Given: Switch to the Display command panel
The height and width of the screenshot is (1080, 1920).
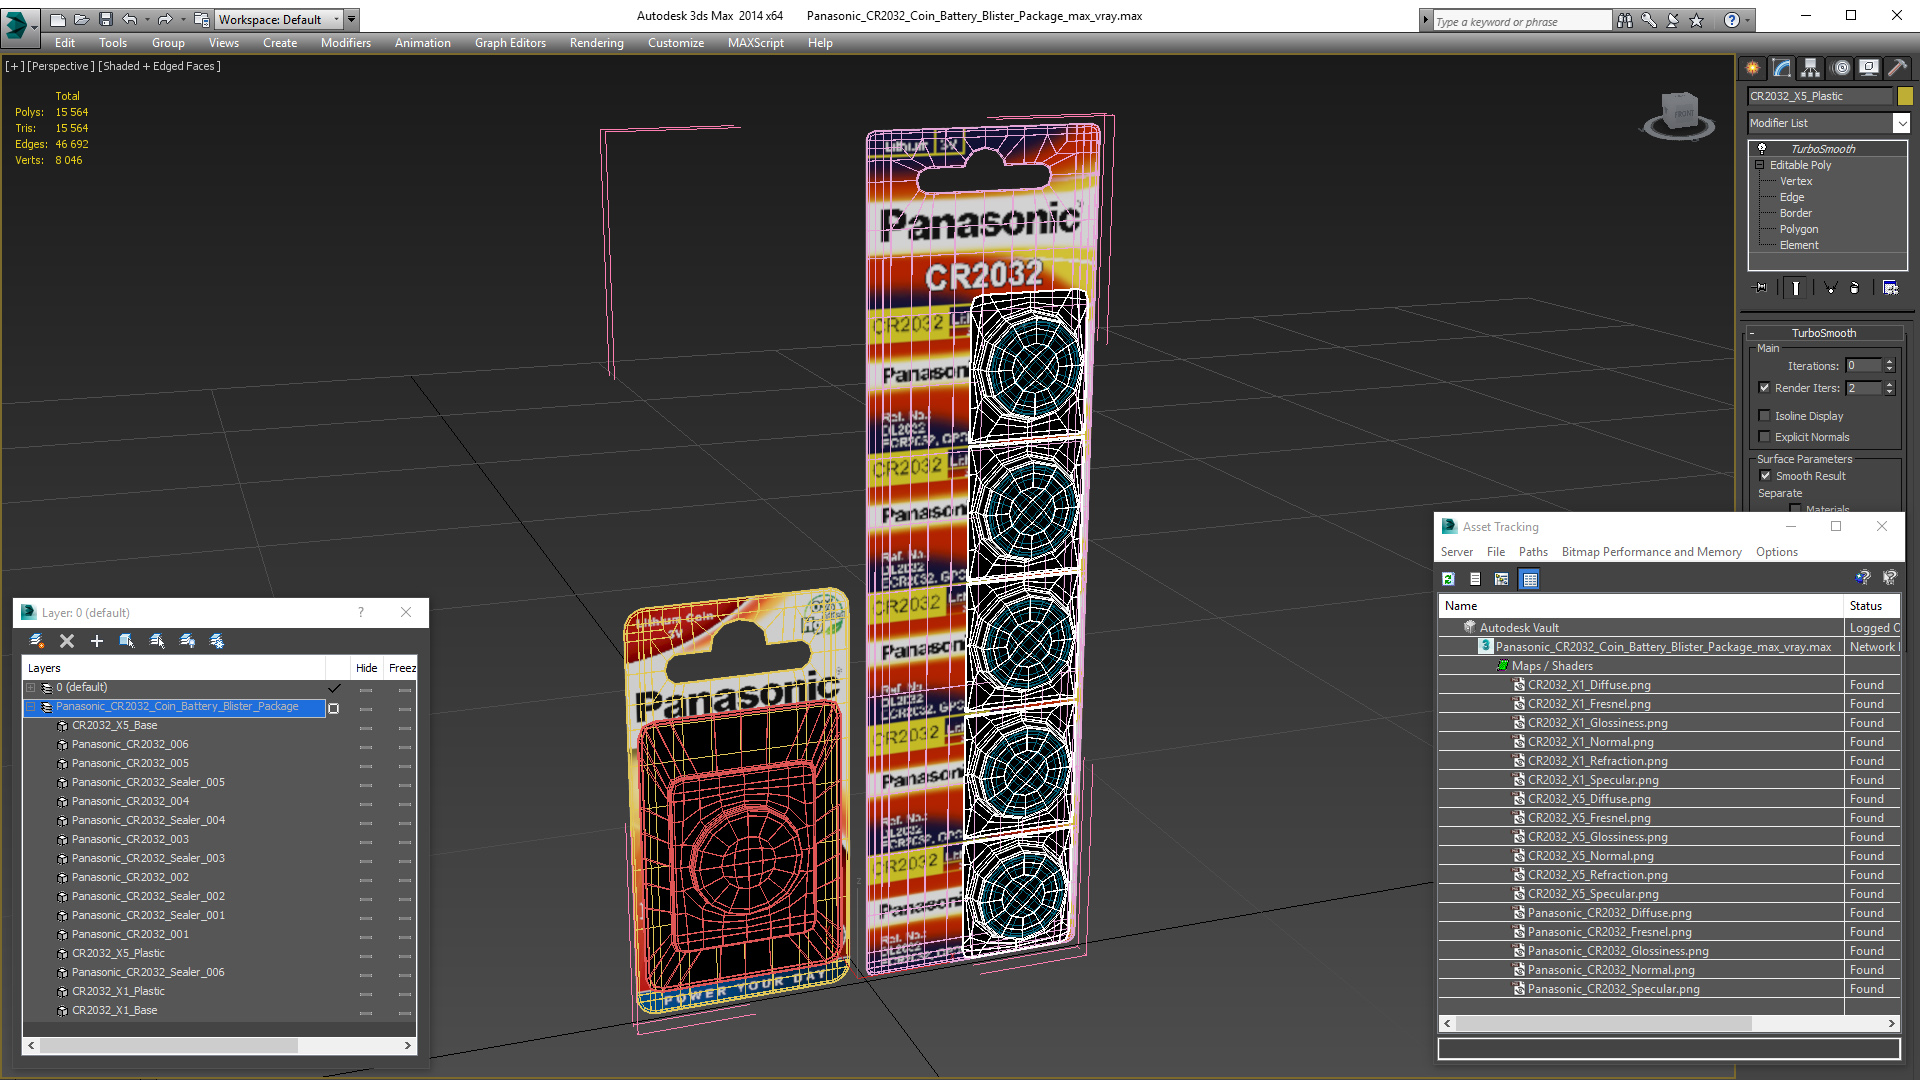Looking at the screenshot, I should (x=1869, y=68).
